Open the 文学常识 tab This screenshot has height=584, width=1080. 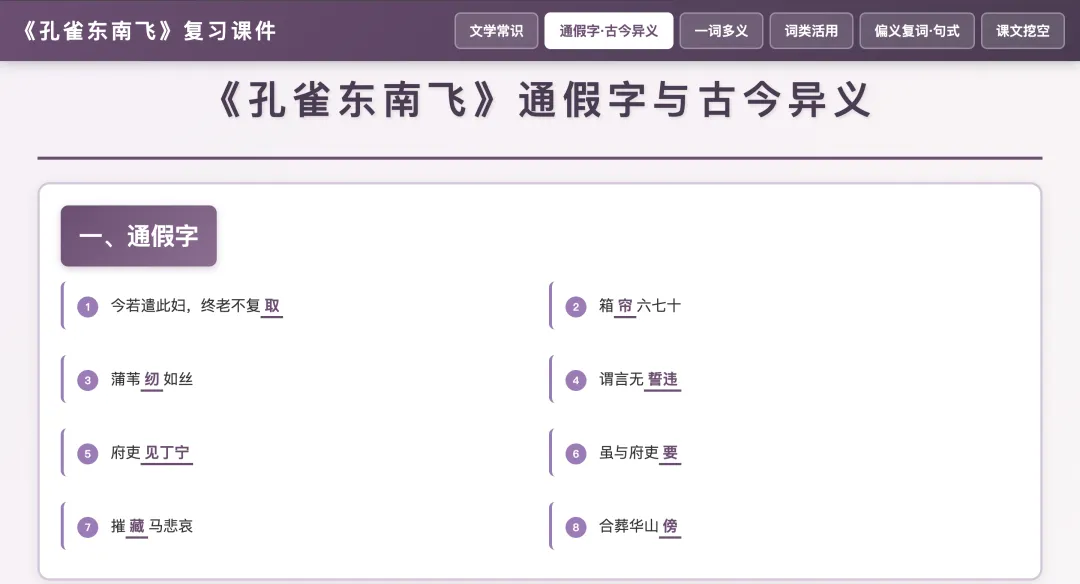pos(496,31)
